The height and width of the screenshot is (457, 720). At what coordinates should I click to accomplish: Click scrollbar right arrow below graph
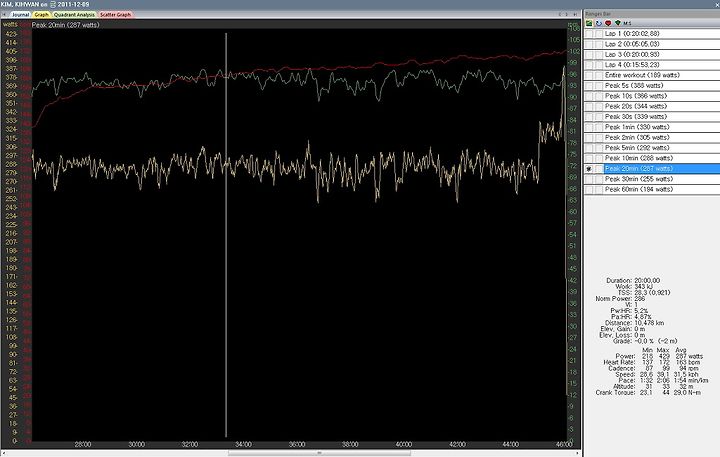pyautogui.click(x=578, y=453)
